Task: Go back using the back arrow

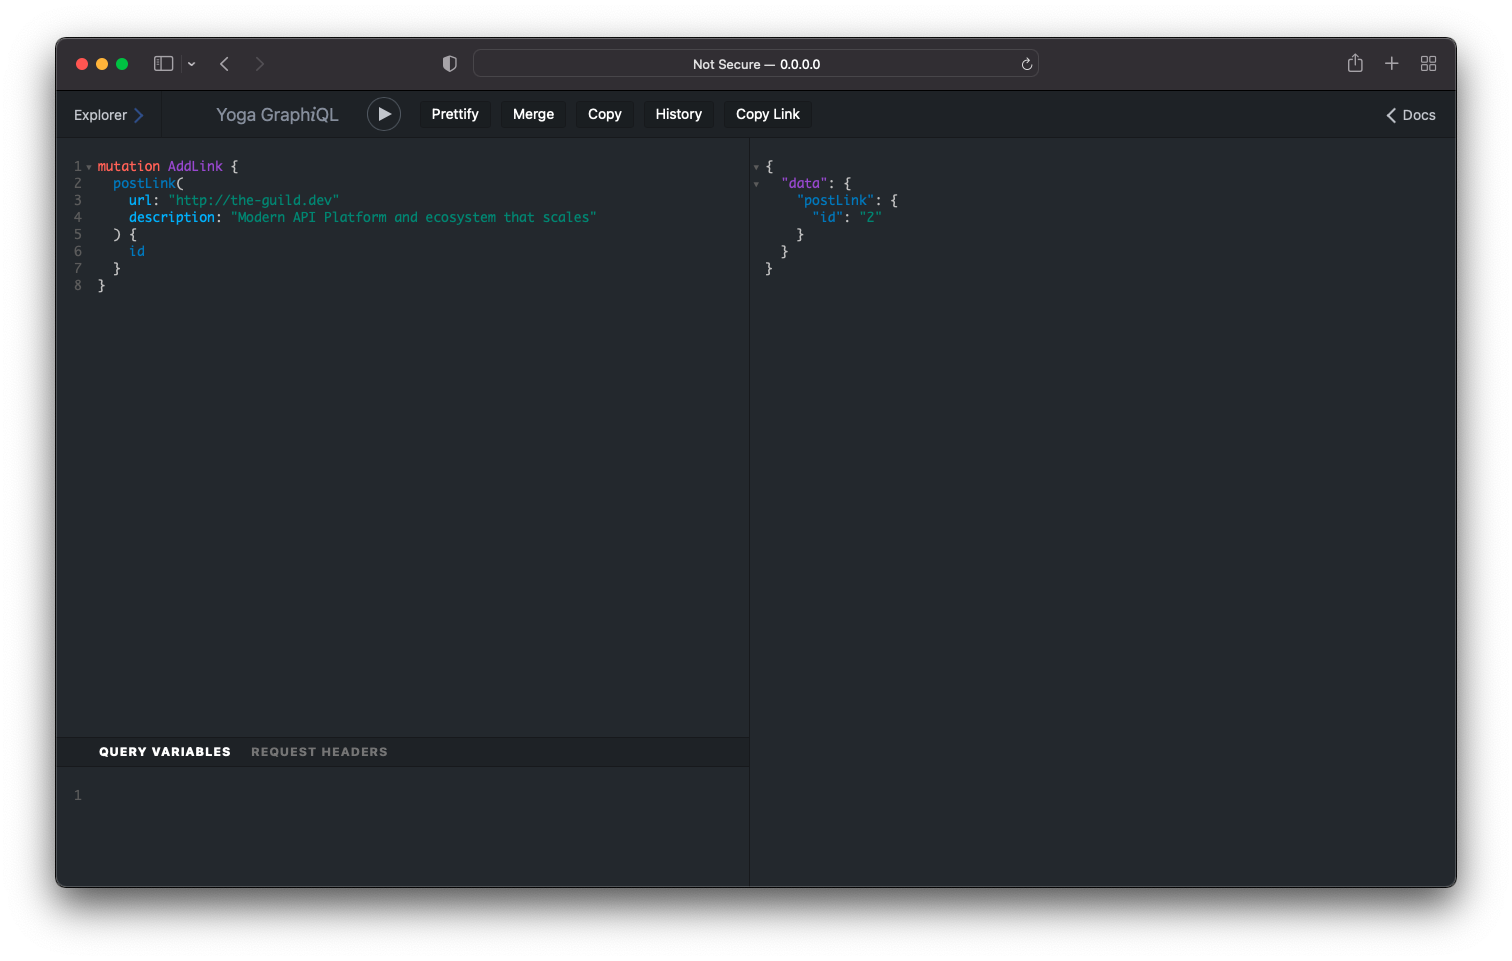Action: (x=225, y=64)
